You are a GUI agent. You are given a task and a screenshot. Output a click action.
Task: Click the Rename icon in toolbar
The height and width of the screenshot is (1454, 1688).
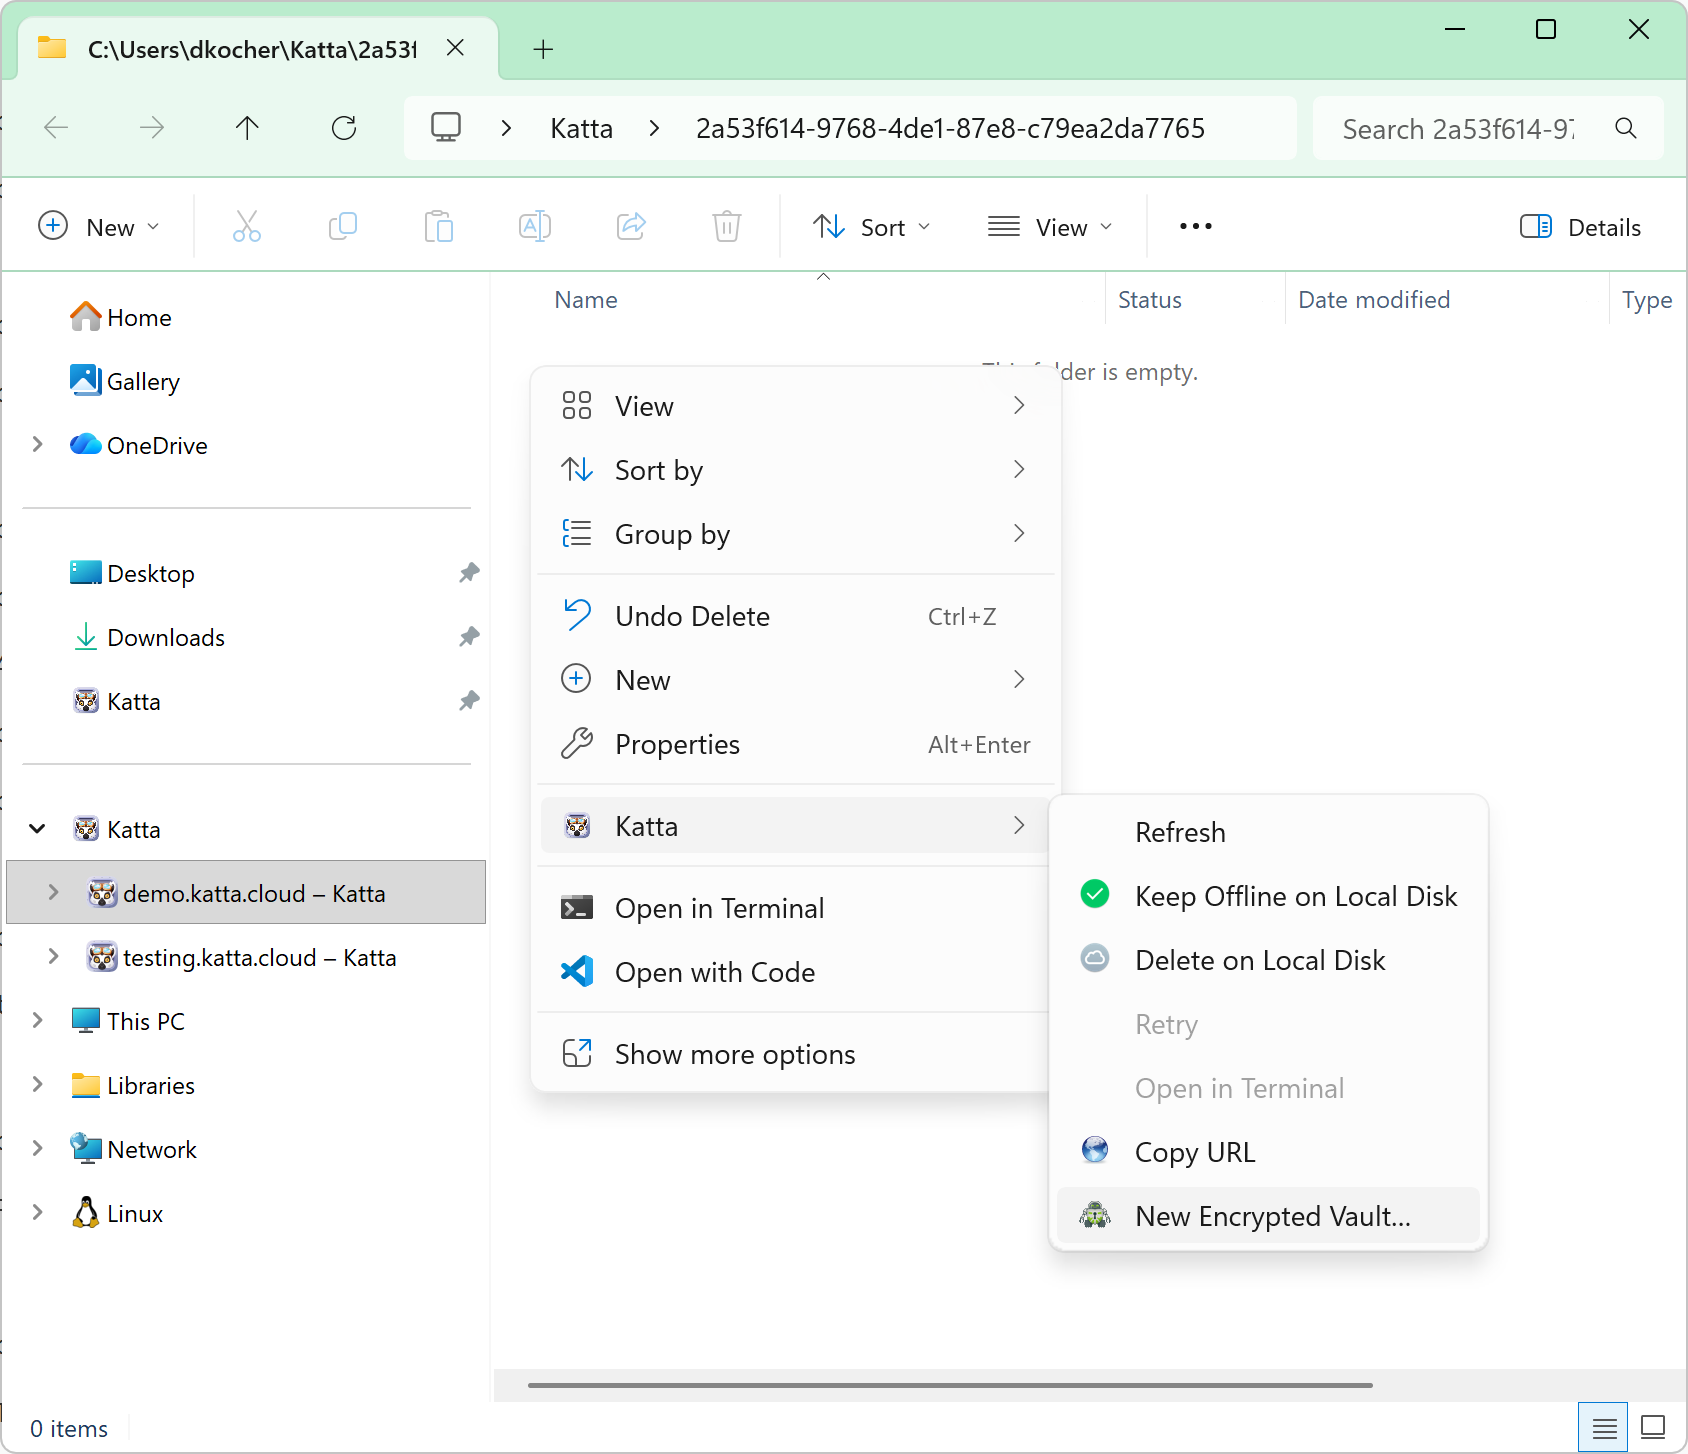tap(535, 227)
